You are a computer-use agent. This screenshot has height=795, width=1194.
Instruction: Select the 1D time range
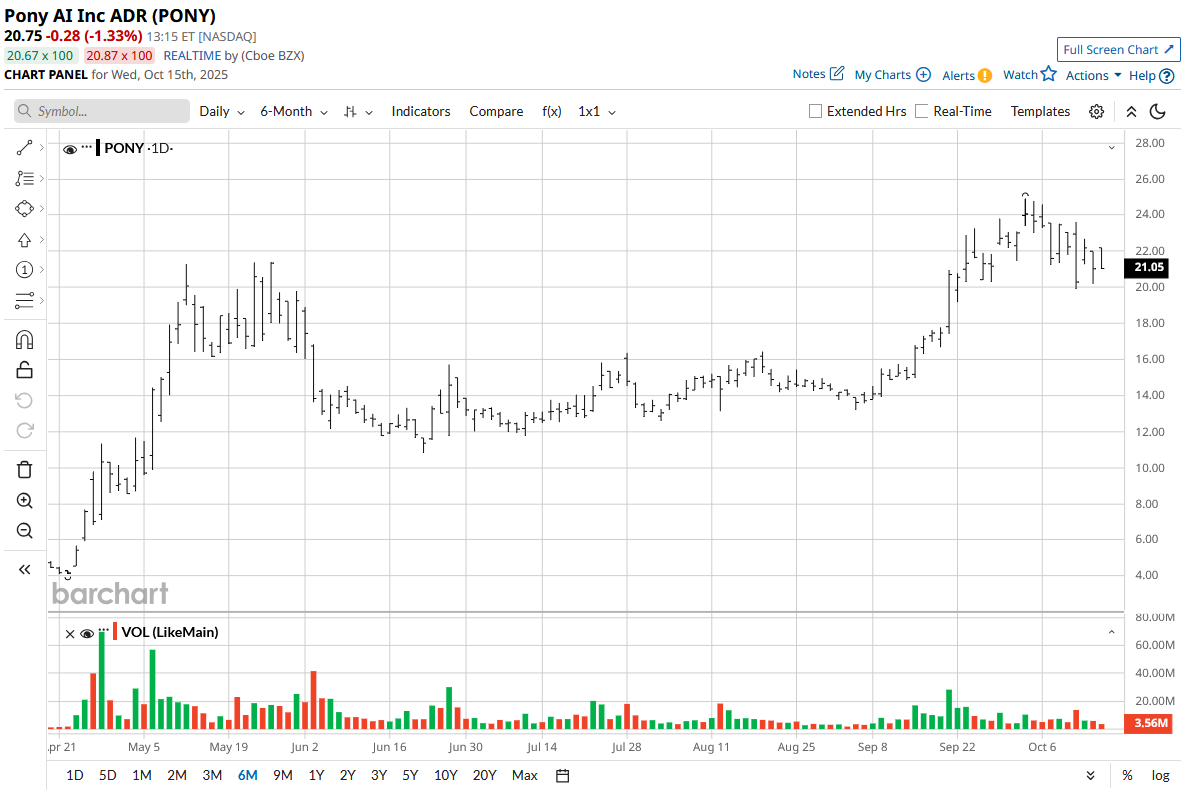click(x=75, y=775)
